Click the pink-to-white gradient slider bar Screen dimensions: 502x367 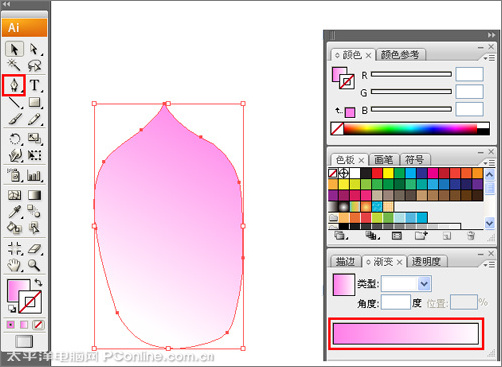(x=406, y=334)
